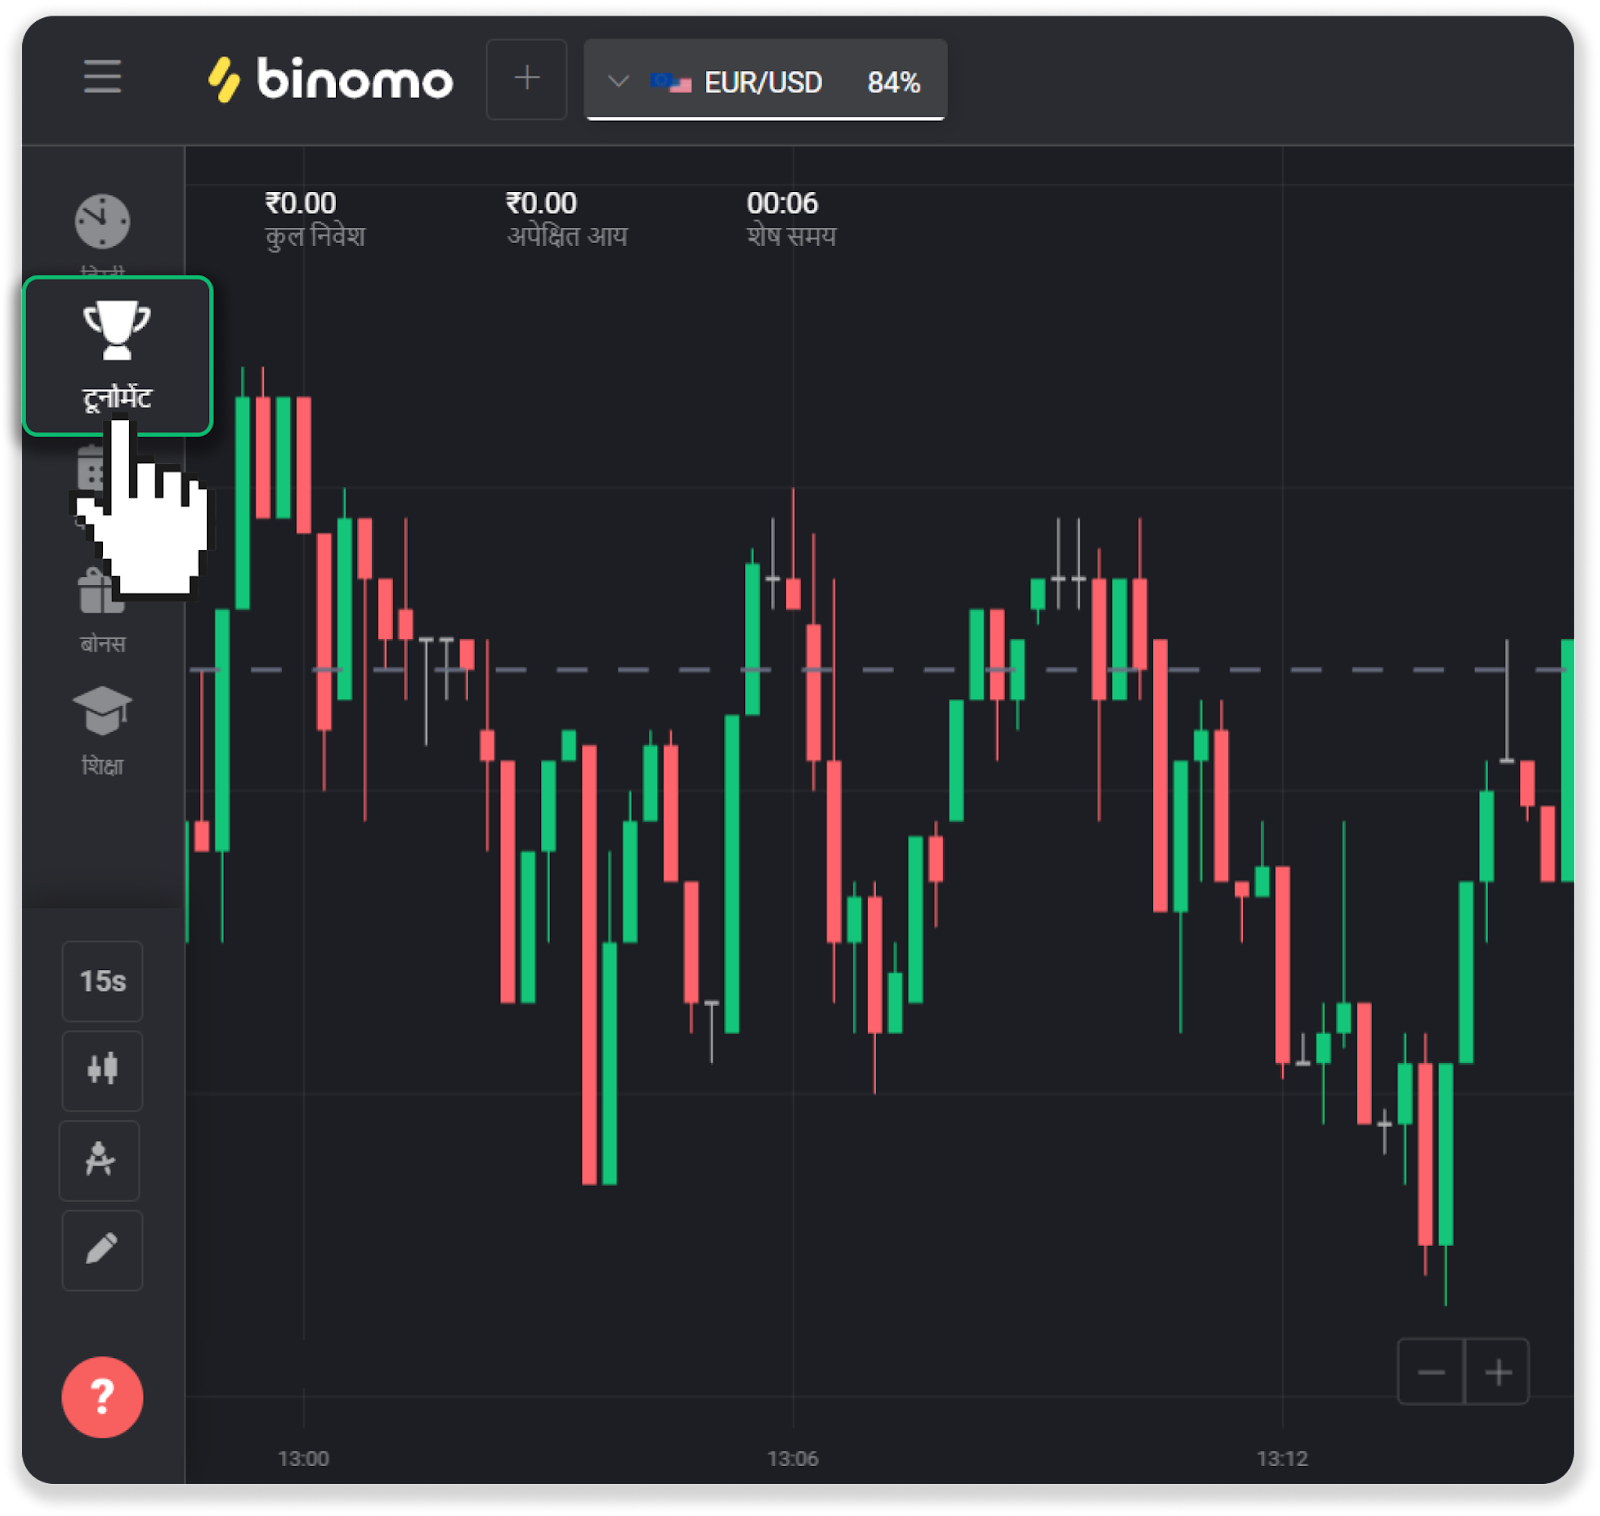Click the 13:06 time axis label
1600x1516 pixels.
click(792, 1458)
